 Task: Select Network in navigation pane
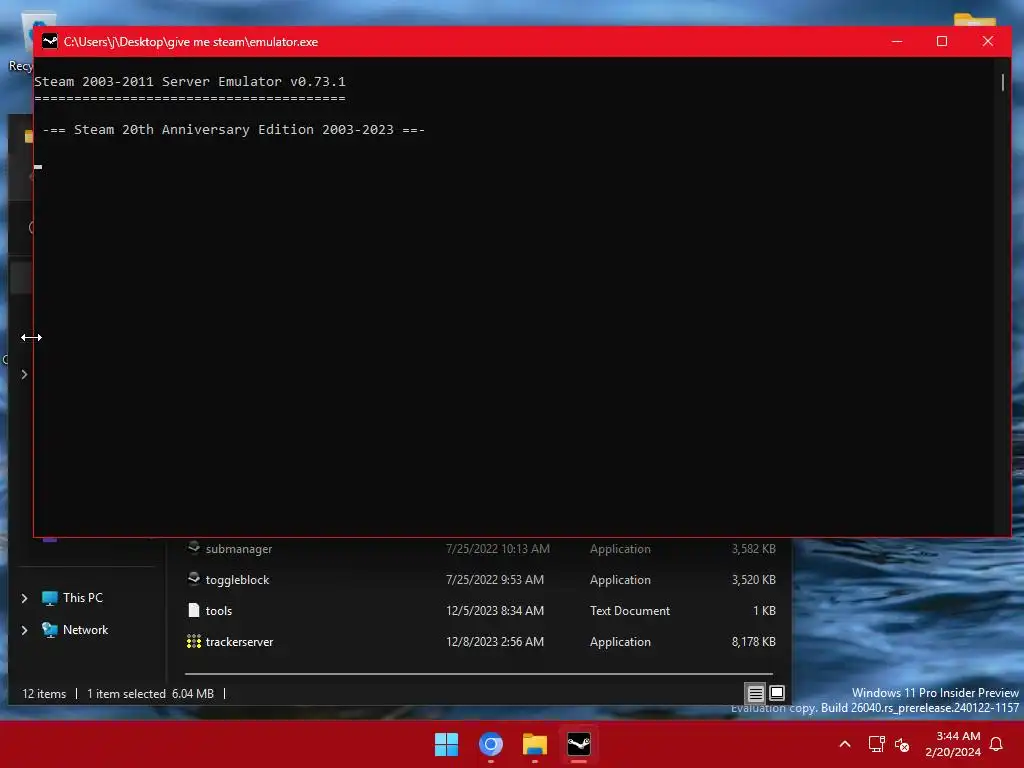pos(86,630)
